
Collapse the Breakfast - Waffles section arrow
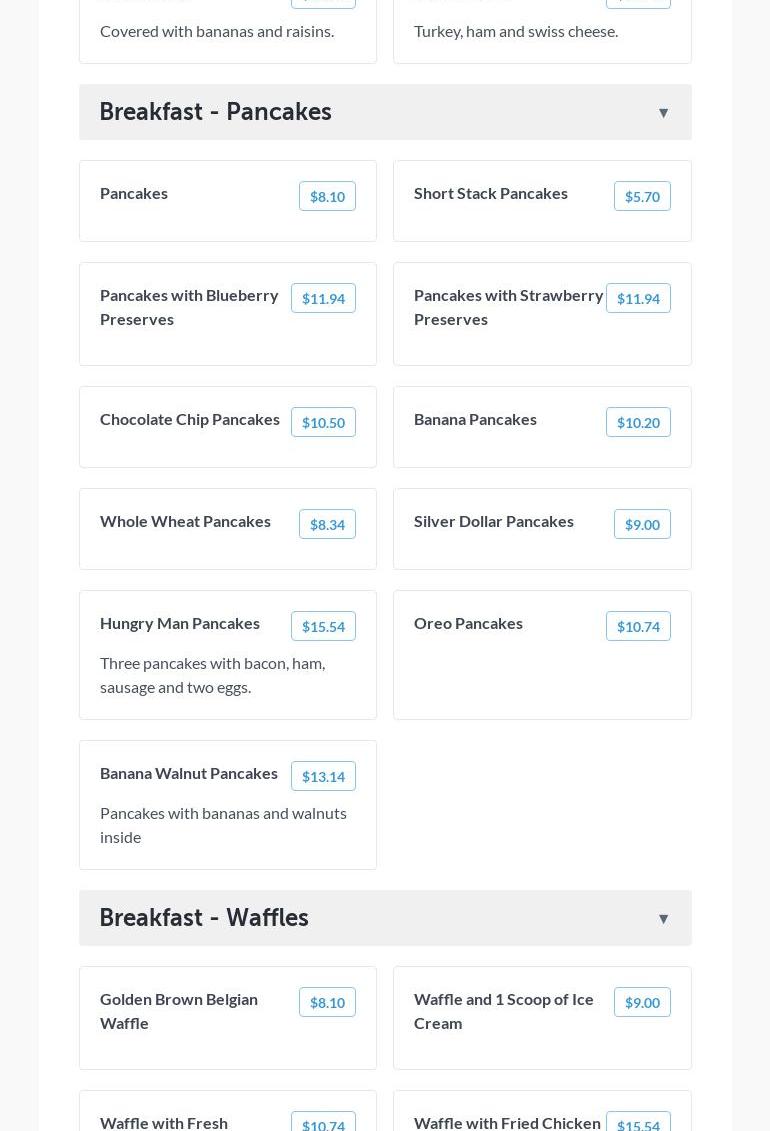point(663,919)
